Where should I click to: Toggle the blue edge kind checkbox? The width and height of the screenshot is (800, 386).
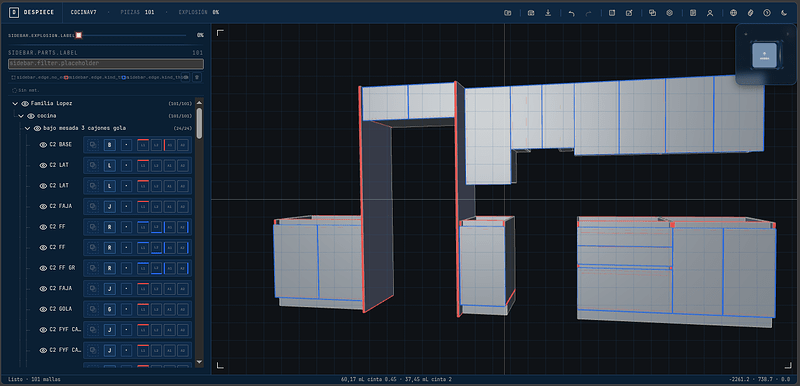click(124, 78)
